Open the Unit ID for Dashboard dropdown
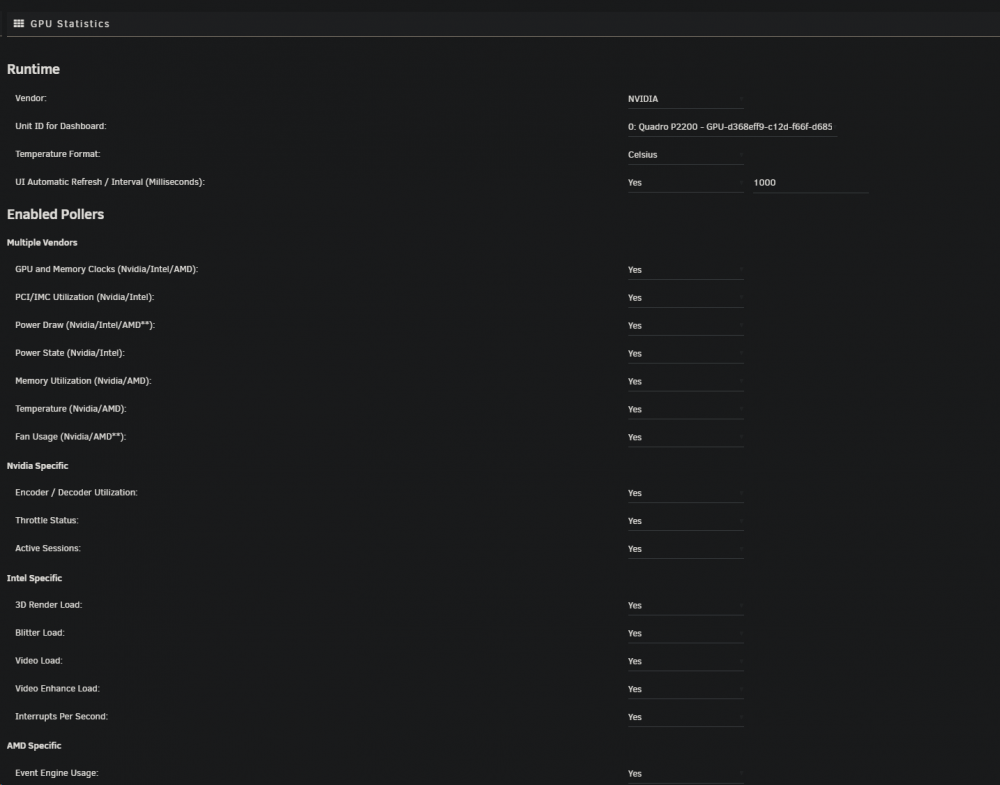The width and height of the screenshot is (1000, 785). [732, 127]
